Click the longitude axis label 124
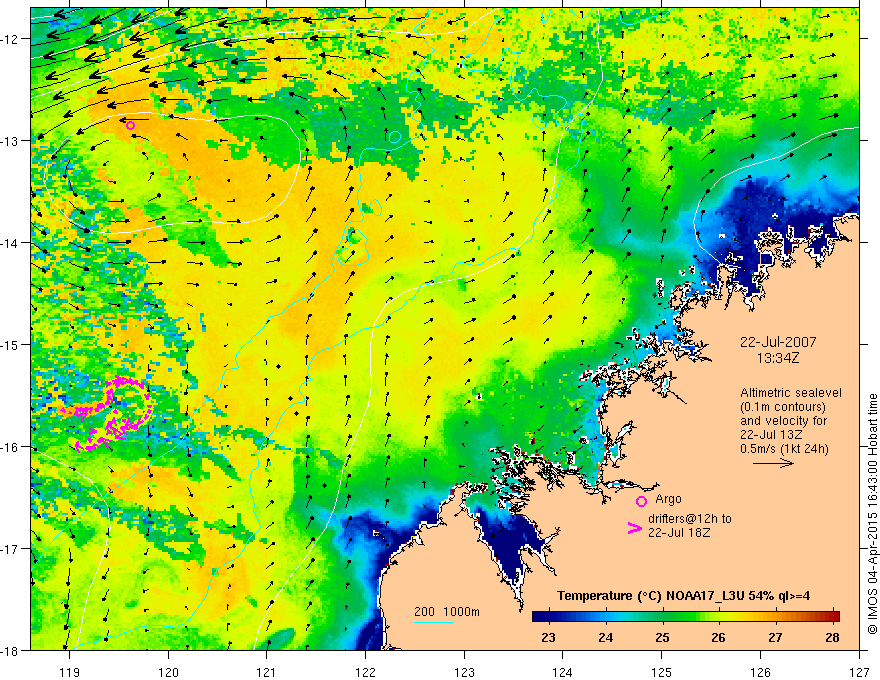880x680 pixels. (x=563, y=672)
